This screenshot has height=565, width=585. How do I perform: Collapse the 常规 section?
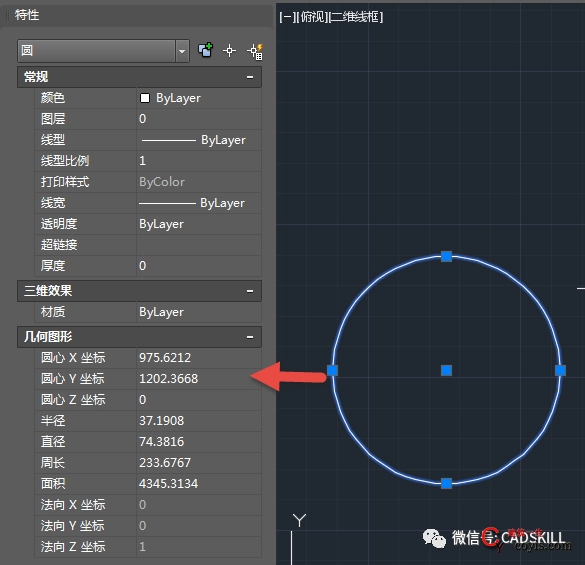[x=250, y=77]
